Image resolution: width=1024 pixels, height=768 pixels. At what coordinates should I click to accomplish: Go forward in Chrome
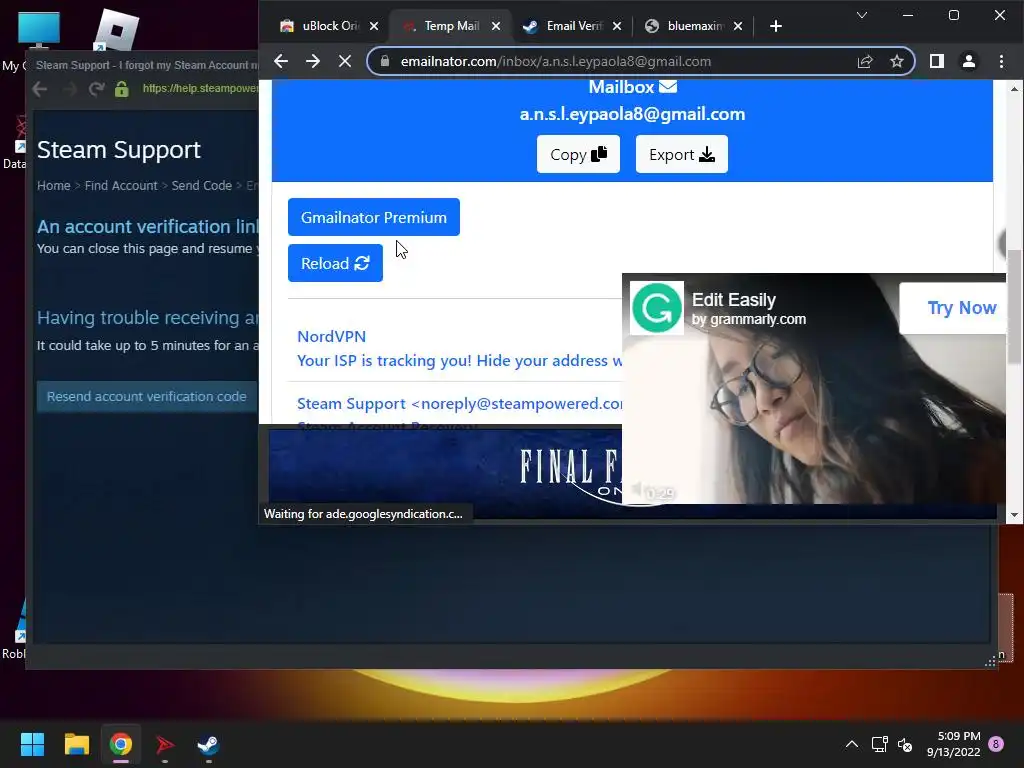pos(313,61)
